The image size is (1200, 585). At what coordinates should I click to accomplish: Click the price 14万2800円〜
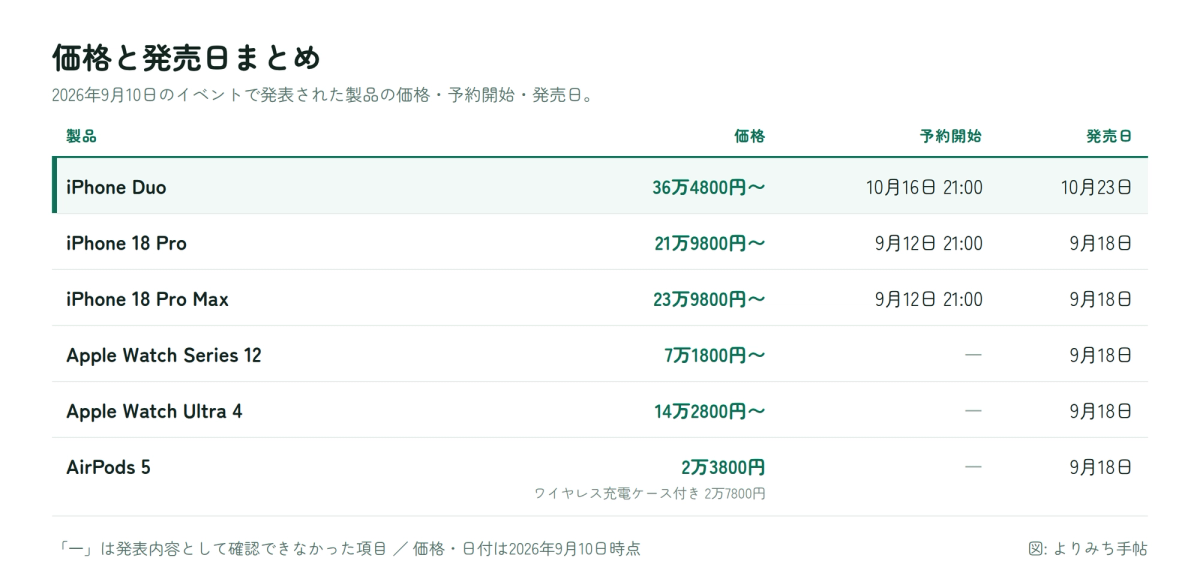click(710, 411)
